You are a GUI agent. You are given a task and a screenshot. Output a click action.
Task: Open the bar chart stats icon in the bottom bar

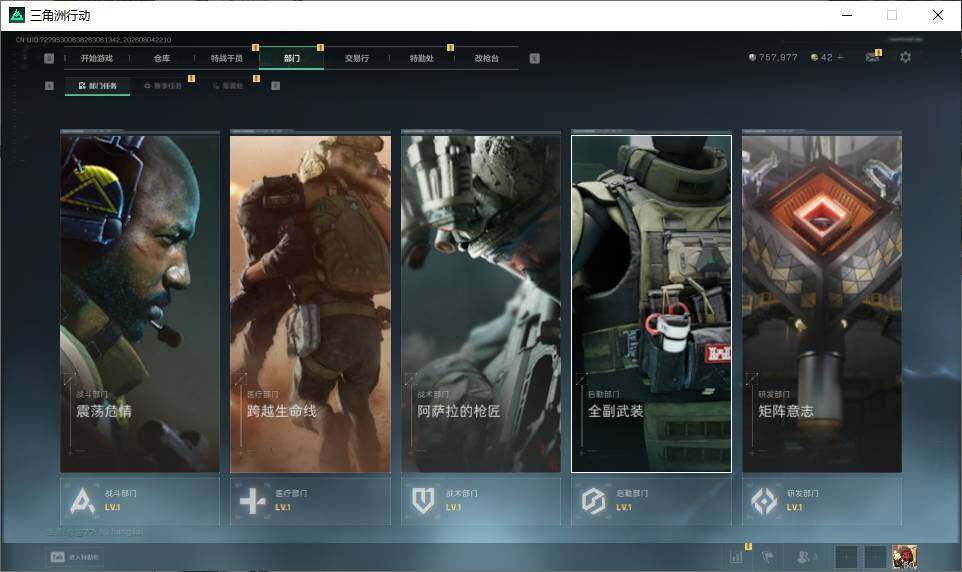tap(736, 557)
